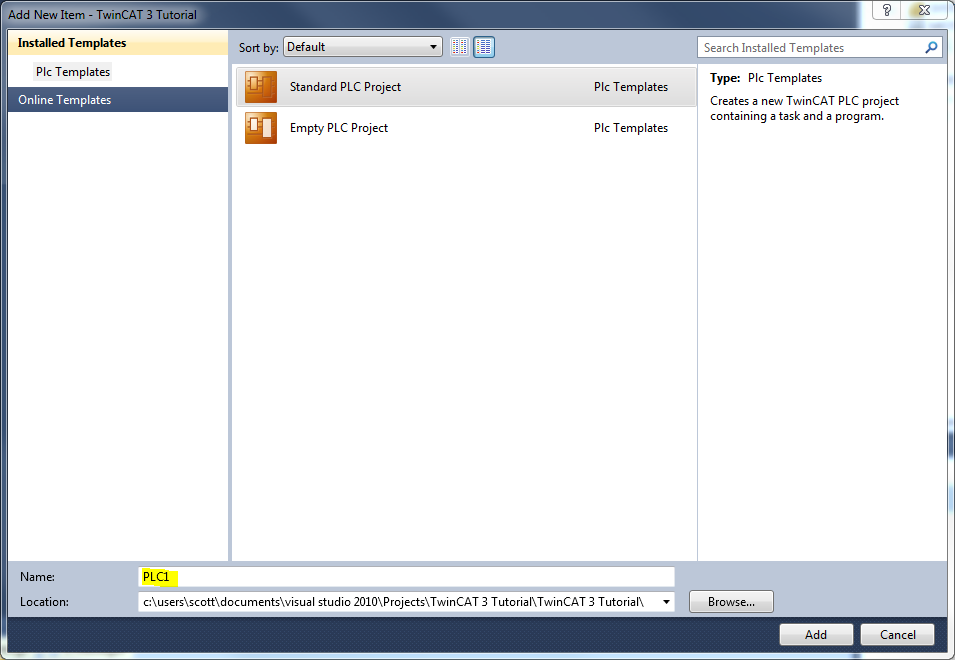Switch to medium icons list view
The image size is (955, 660).
point(484,47)
